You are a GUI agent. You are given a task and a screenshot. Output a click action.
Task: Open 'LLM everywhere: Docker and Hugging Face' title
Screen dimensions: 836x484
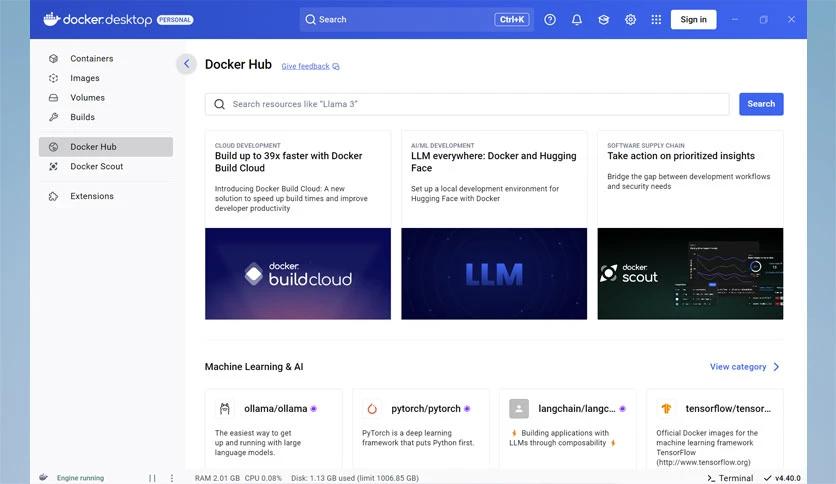(x=494, y=162)
